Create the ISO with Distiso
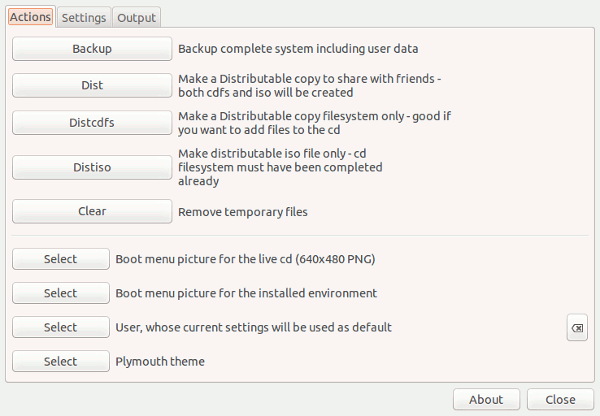The image size is (600, 416). (x=92, y=168)
